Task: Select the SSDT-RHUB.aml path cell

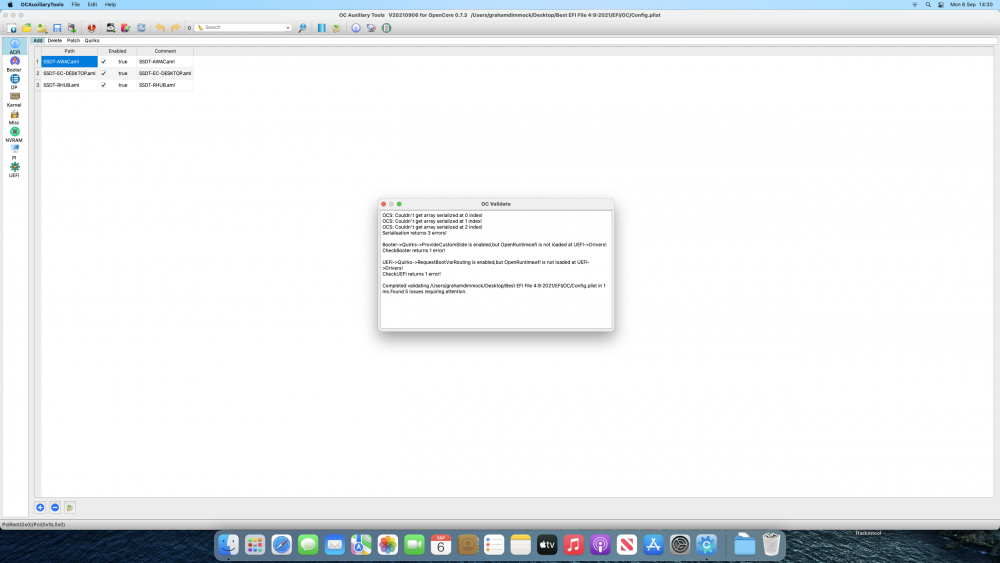Action: pyautogui.click(x=70, y=85)
